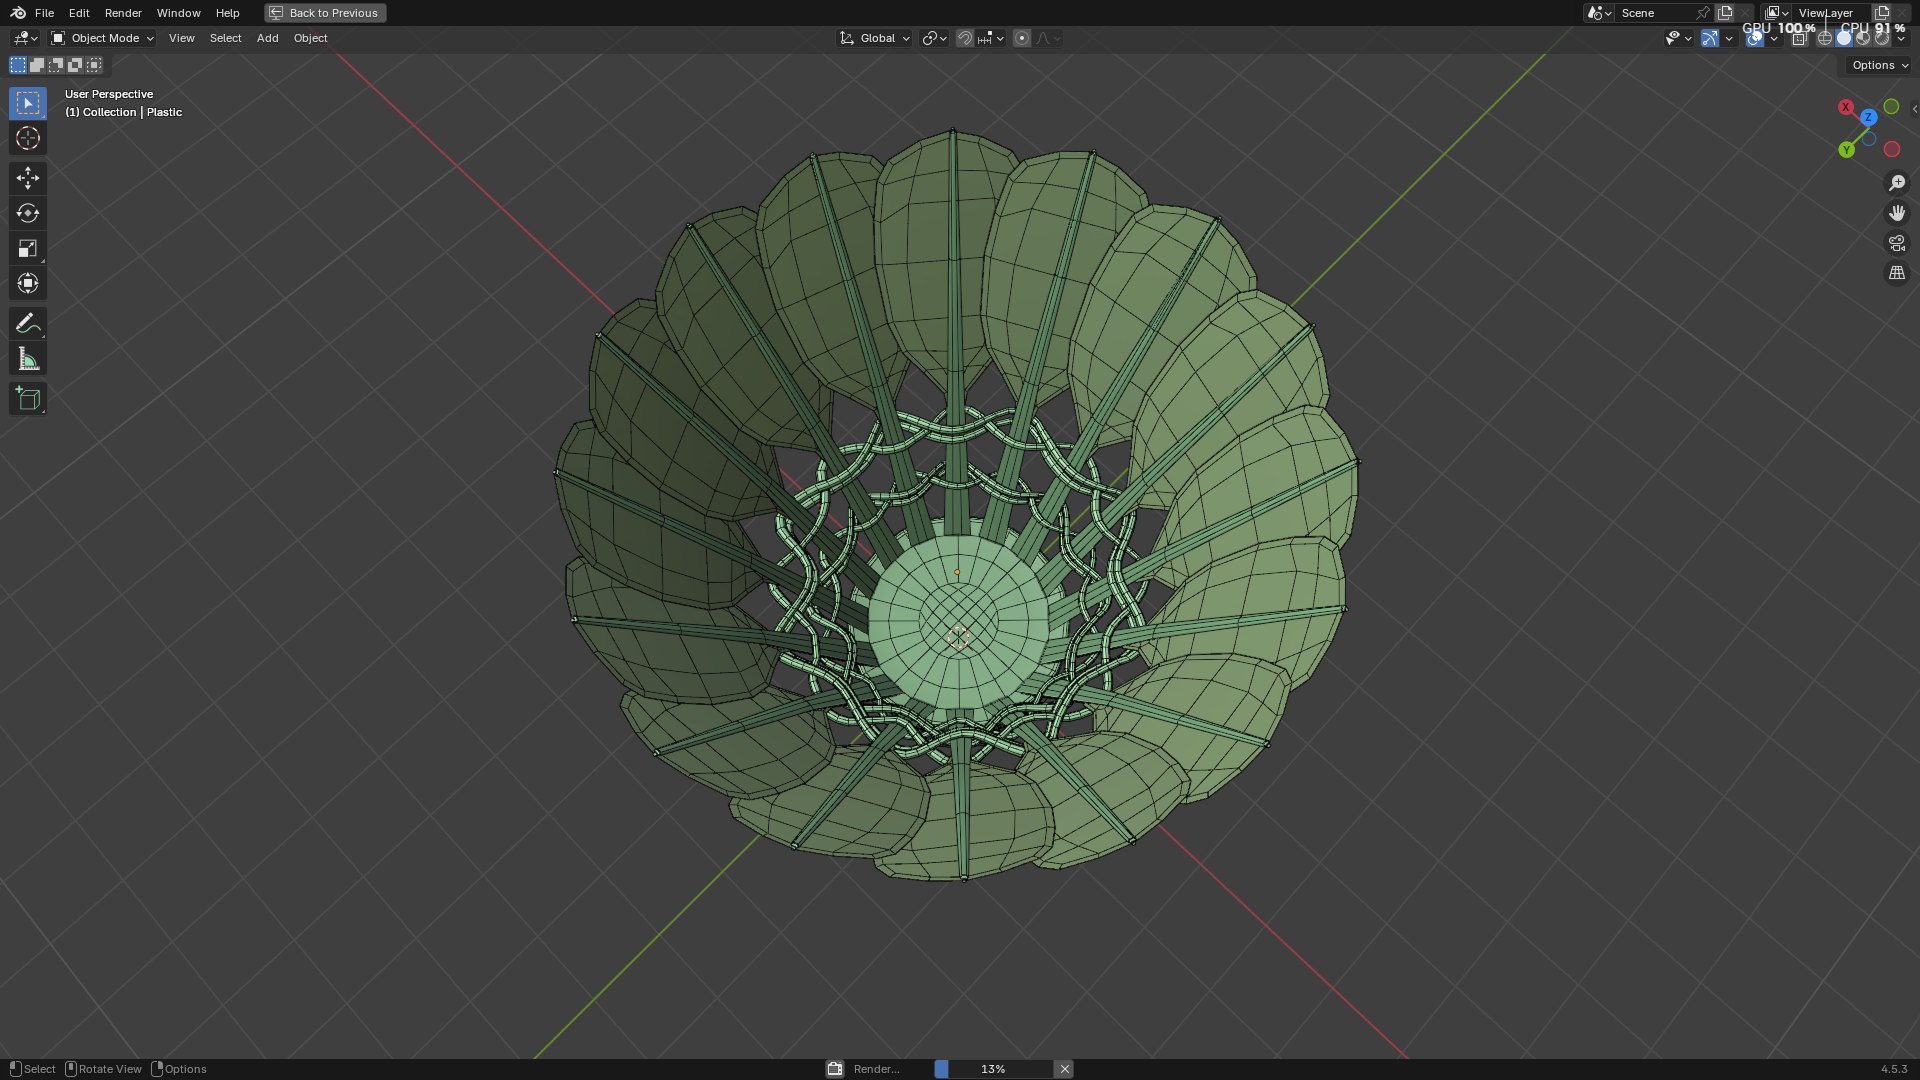Image resolution: width=1920 pixels, height=1080 pixels.
Task: Open the transform pivot point dropdown
Action: [x=934, y=38]
